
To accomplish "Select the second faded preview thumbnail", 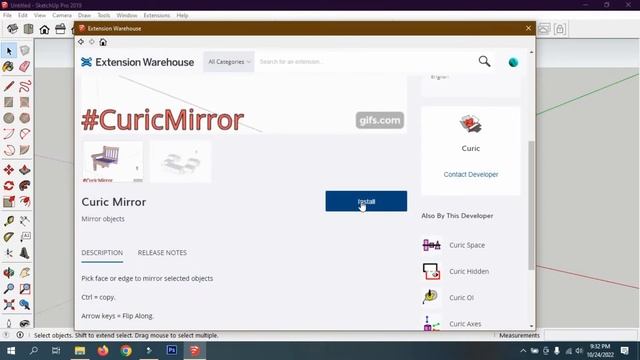I will tap(181, 161).
